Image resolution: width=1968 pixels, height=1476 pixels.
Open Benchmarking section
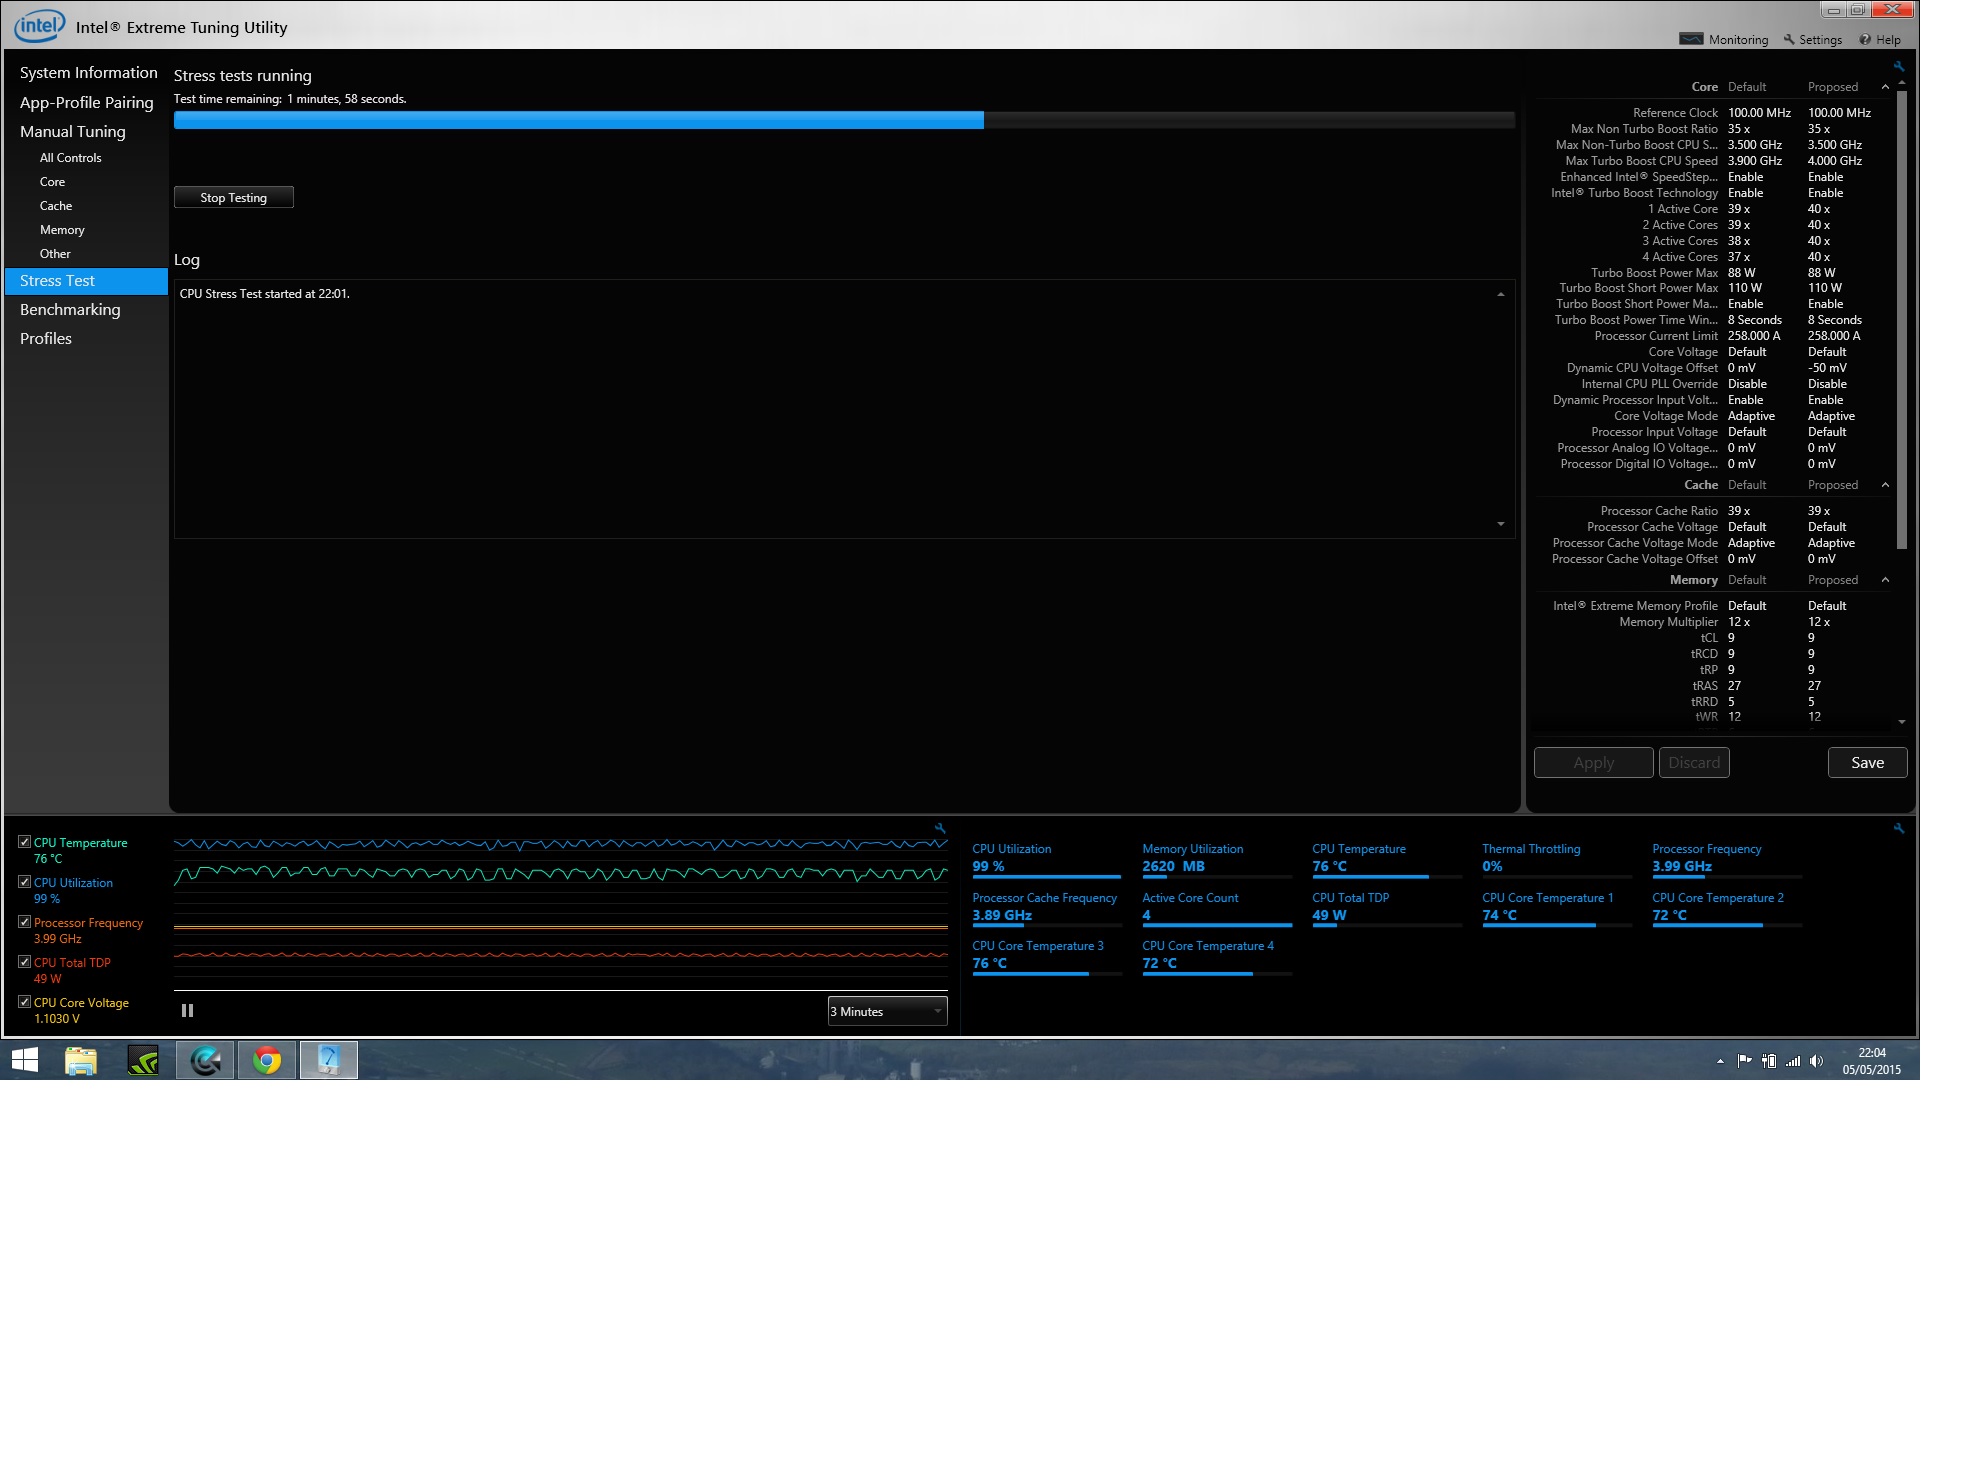(70, 310)
